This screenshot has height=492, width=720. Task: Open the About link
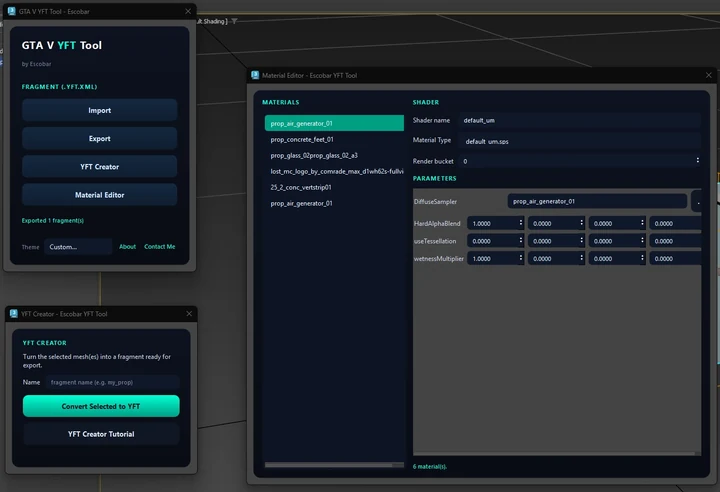[127, 247]
